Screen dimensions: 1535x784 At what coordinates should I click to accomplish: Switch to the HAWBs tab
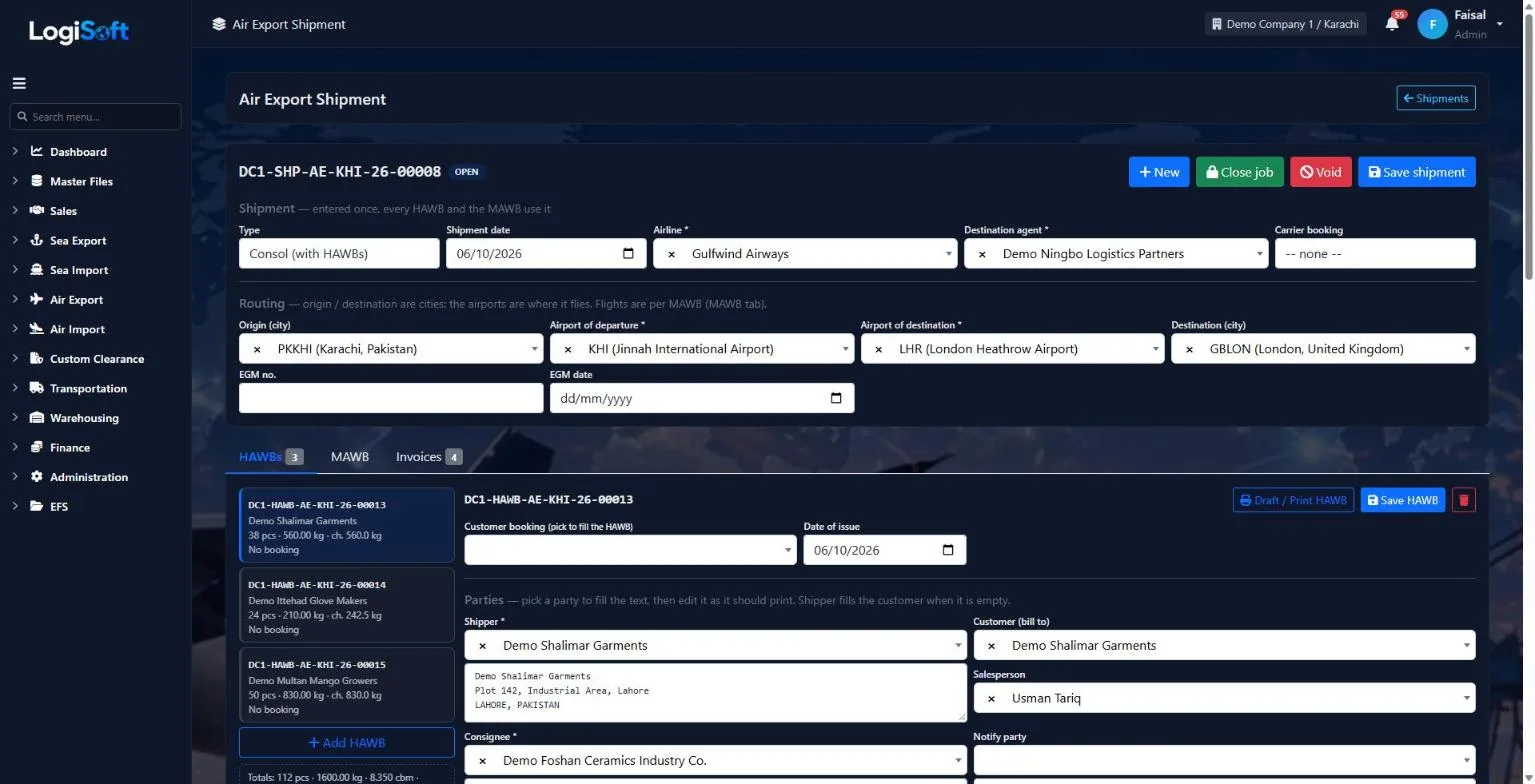point(271,457)
